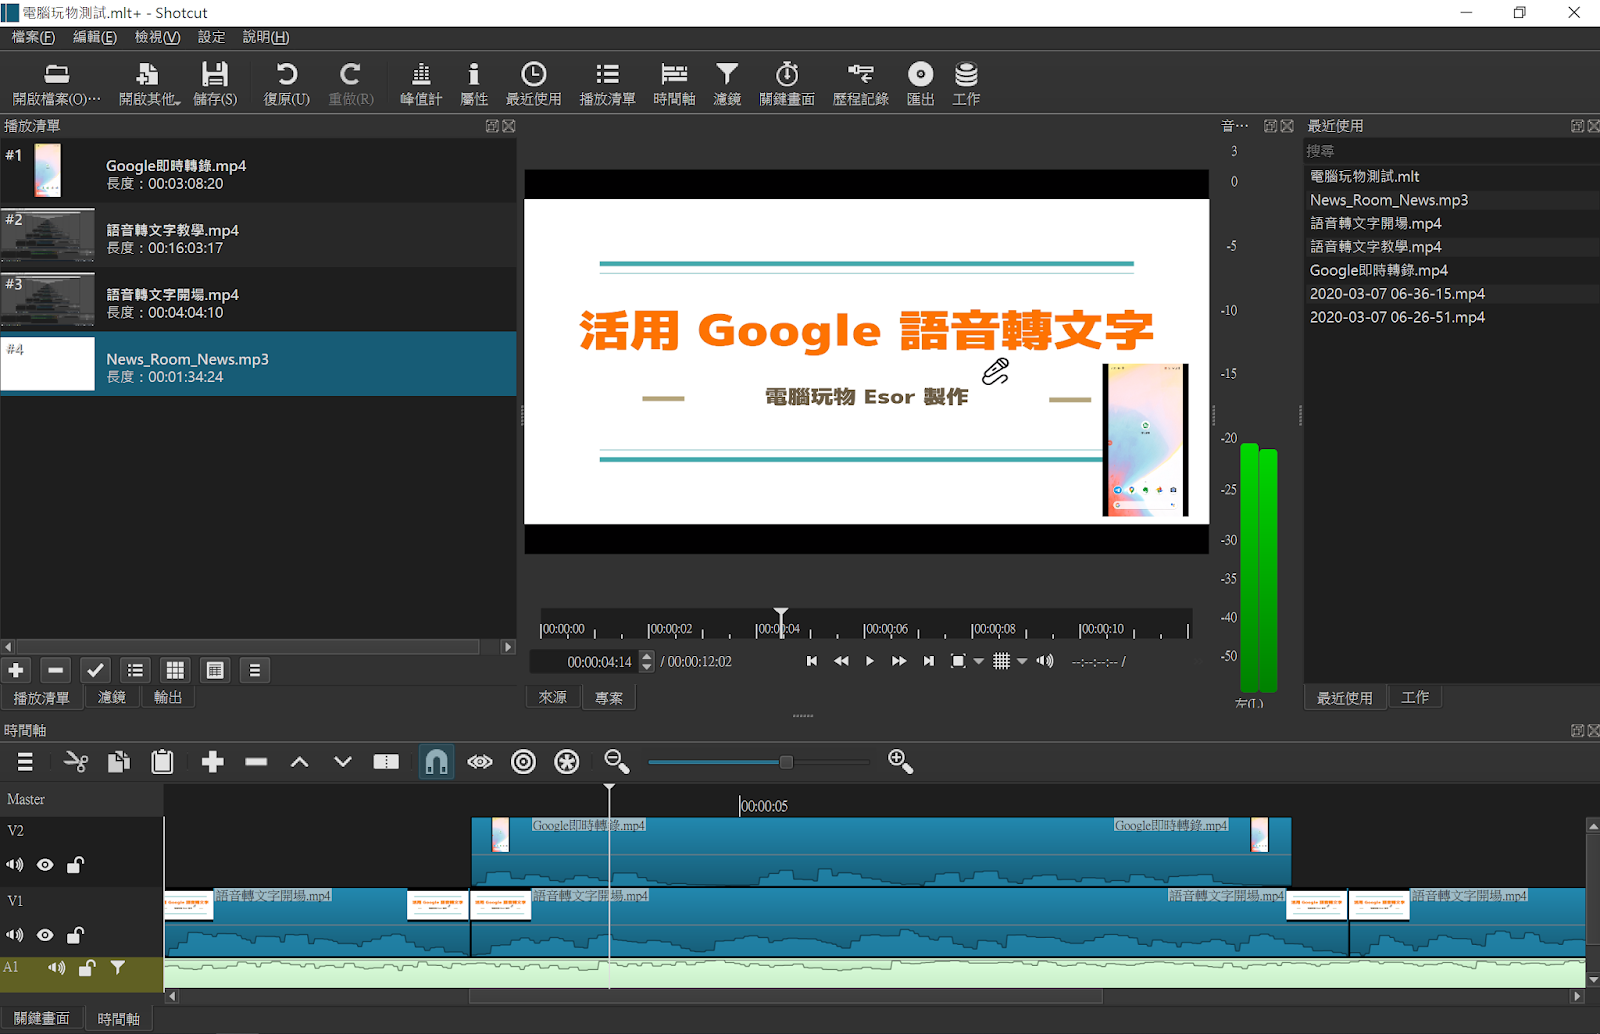This screenshot has width=1600, height=1034.
Task: Paste clip using clipboard icon
Action: 162,762
